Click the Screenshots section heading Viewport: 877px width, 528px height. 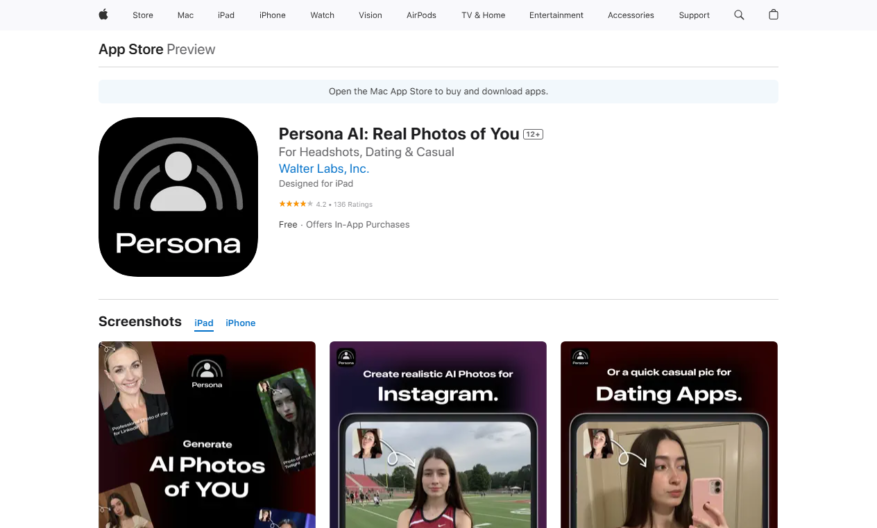coord(140,322)
